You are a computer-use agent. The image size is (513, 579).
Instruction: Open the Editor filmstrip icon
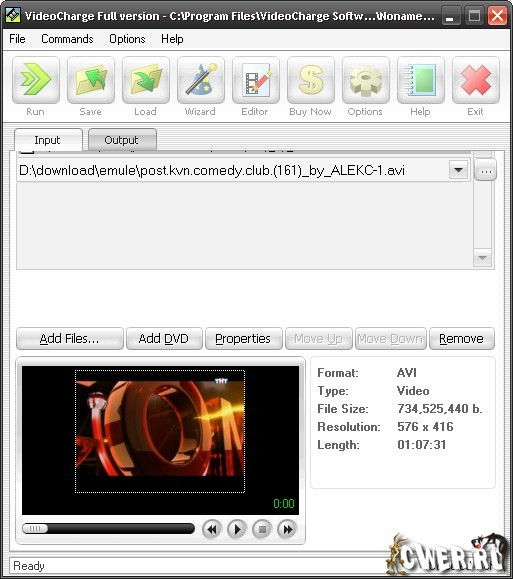(256, 80)
